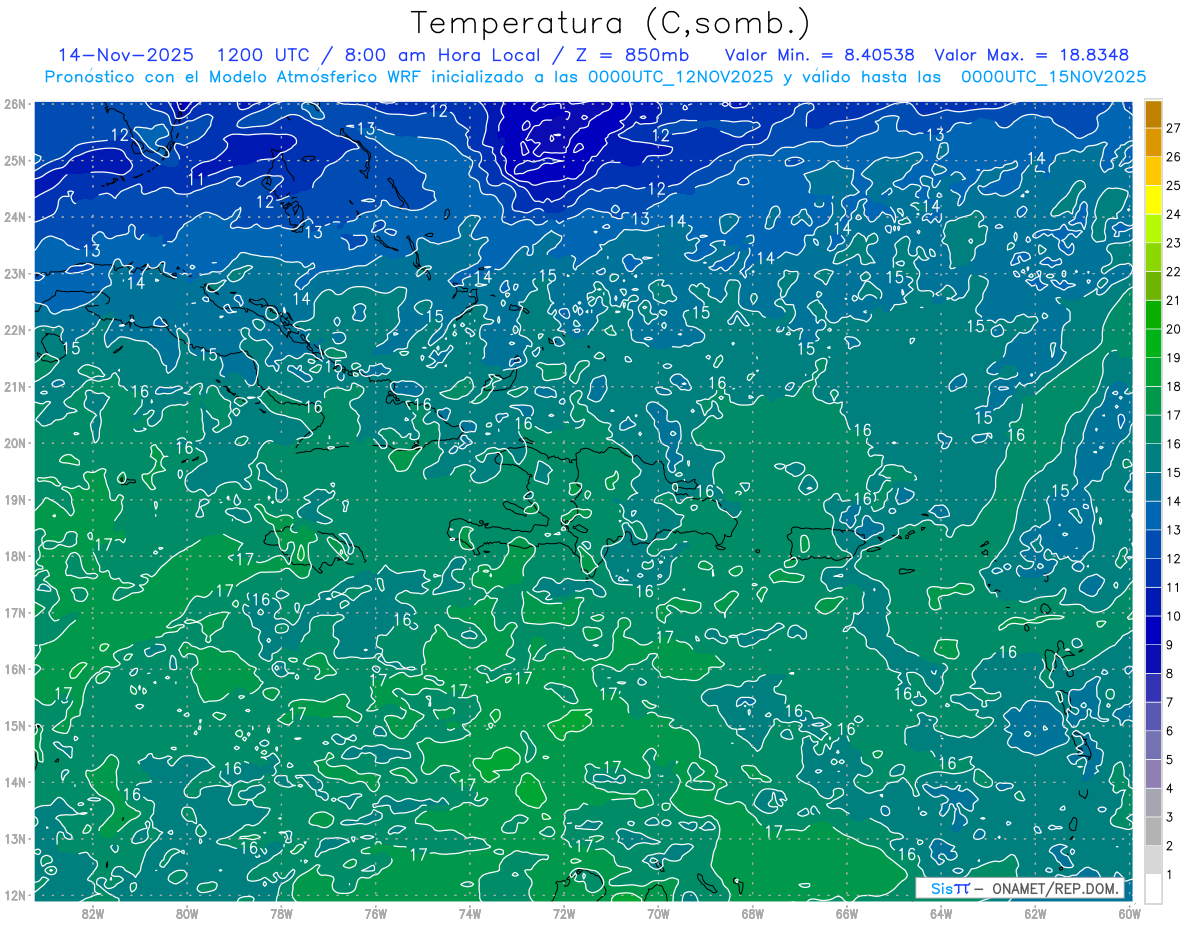Image resolution: width=1200 pixels, height=927 pixels.
Task: Click the 62W longitude label
Action: click(x=1035, y=913)
